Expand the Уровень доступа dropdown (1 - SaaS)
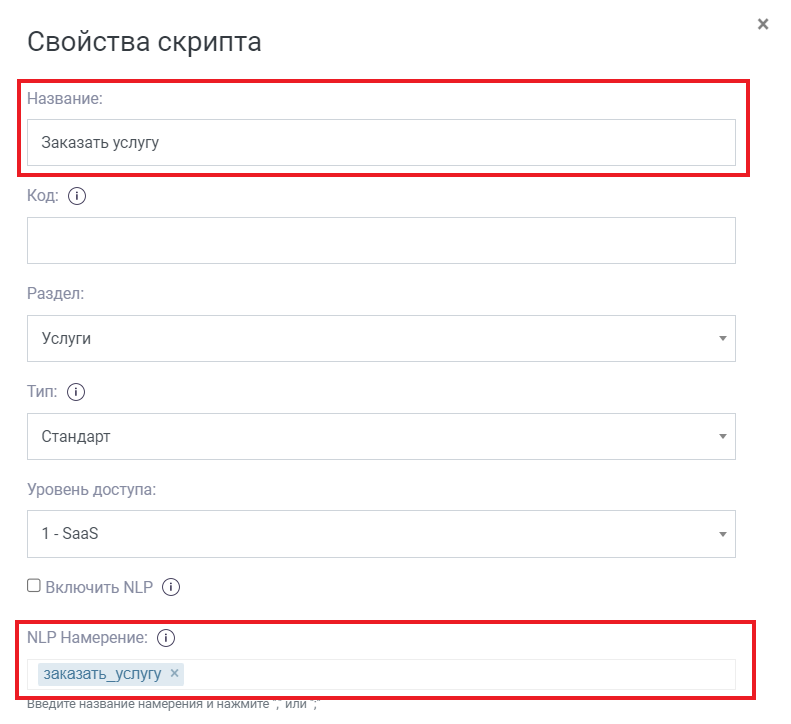Image resolution: width=791 pixels, height=724 pixels. coord(381,534)
